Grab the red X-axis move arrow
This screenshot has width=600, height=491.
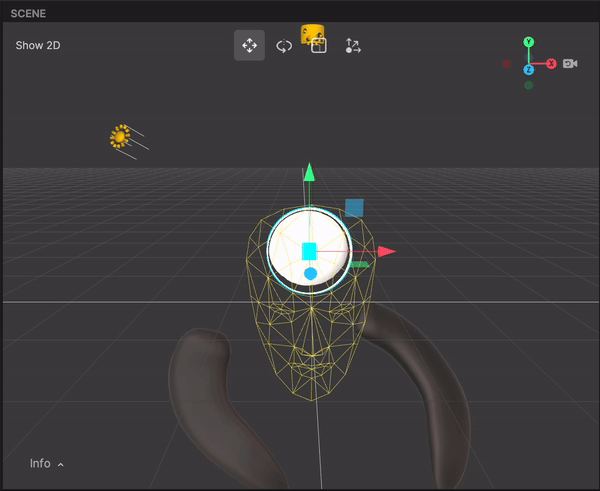tap(386, 251)
